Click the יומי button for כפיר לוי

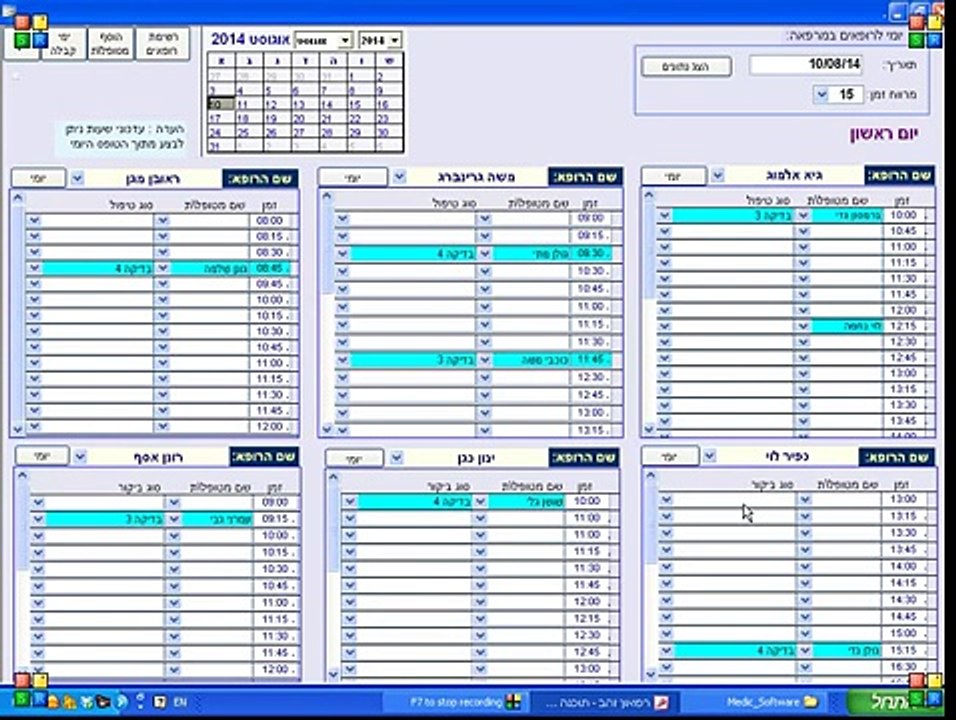[670, 456]
